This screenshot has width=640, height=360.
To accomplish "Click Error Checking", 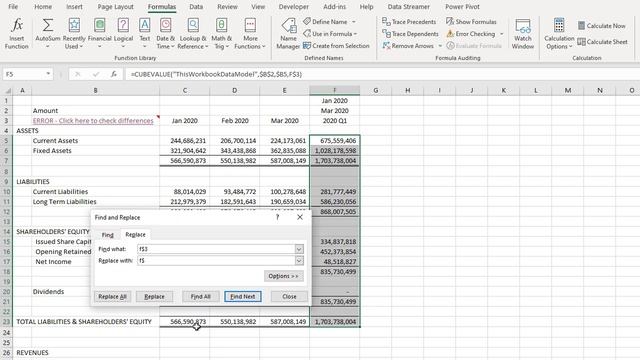I will coord(471,34).
